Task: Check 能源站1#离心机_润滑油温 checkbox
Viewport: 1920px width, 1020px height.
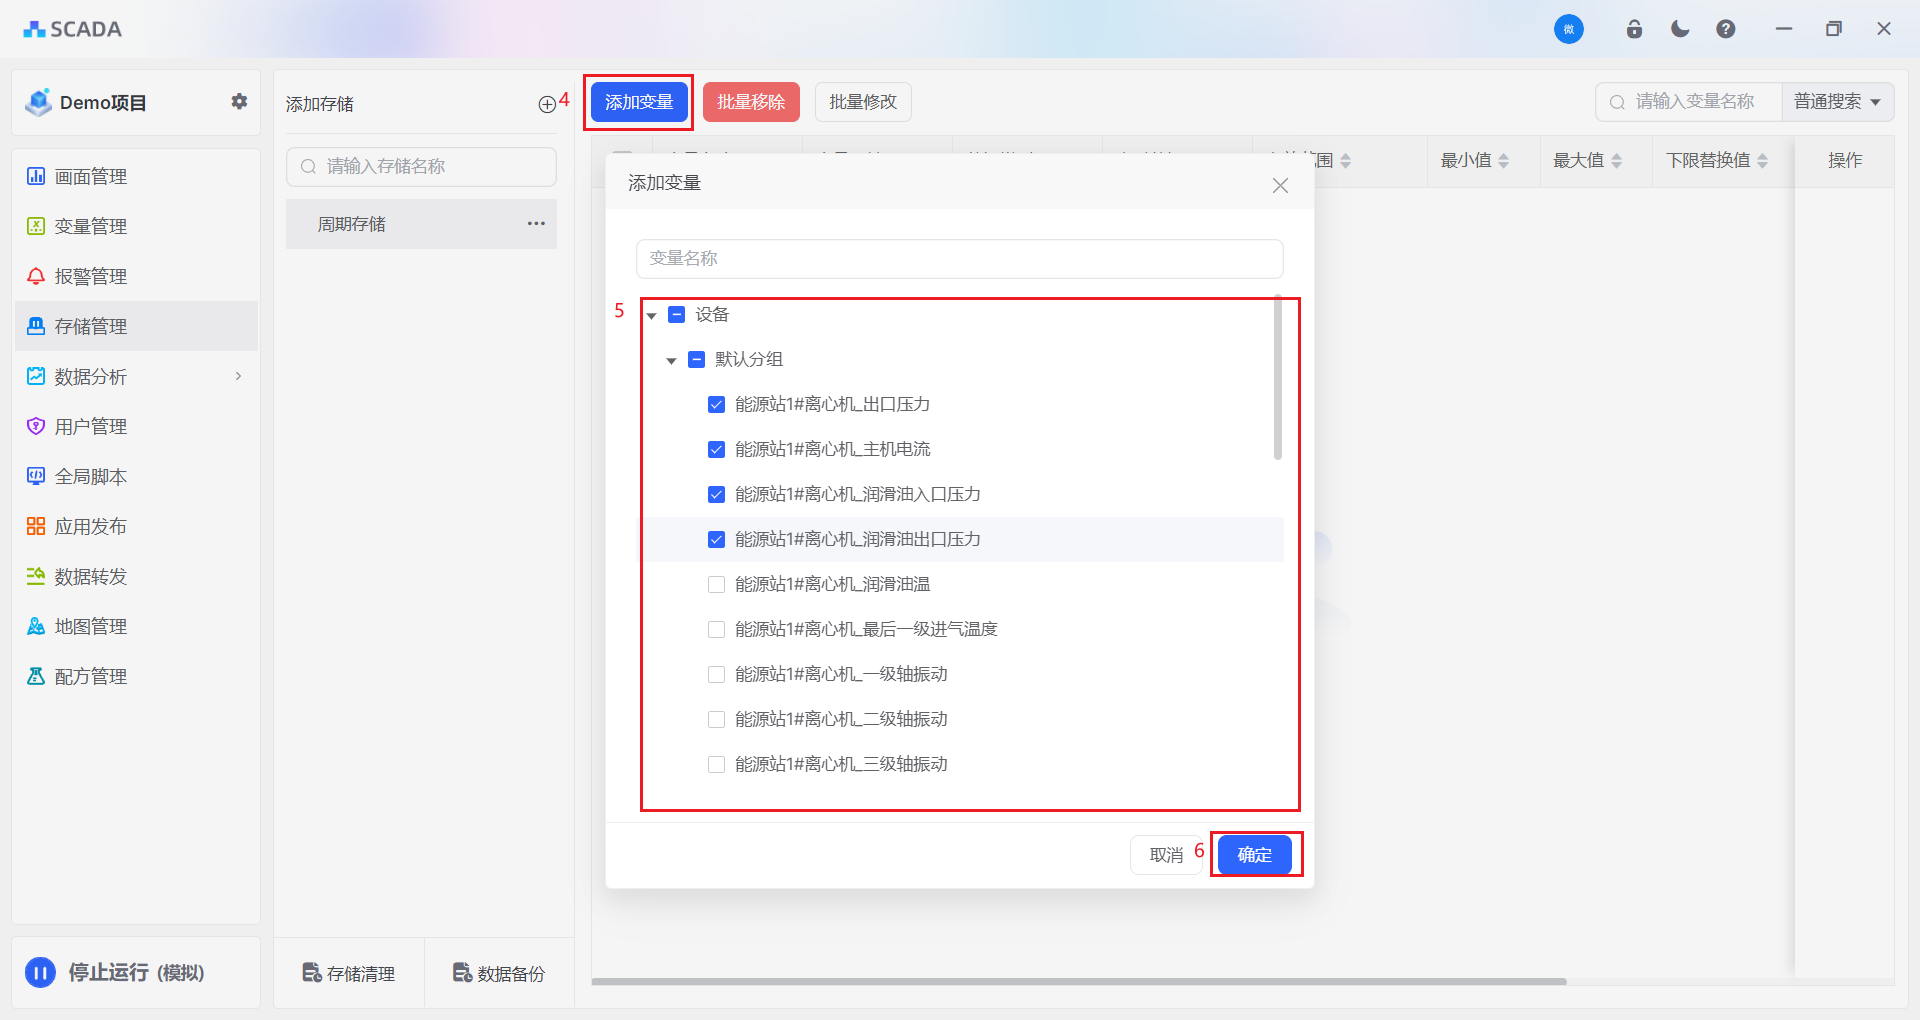Action: point(716,584)
